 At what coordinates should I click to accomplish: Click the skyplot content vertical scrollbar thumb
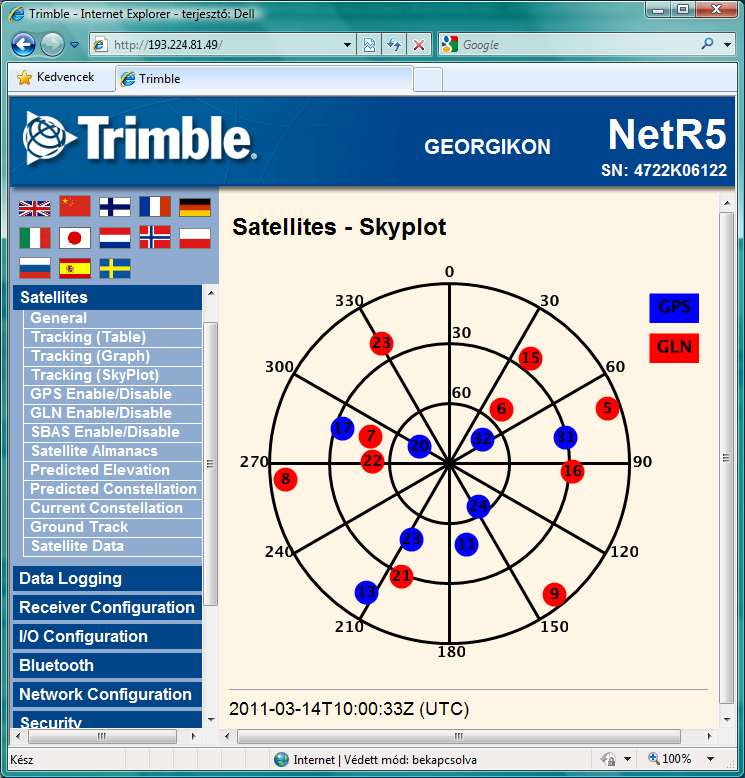[x=727, y=458]
